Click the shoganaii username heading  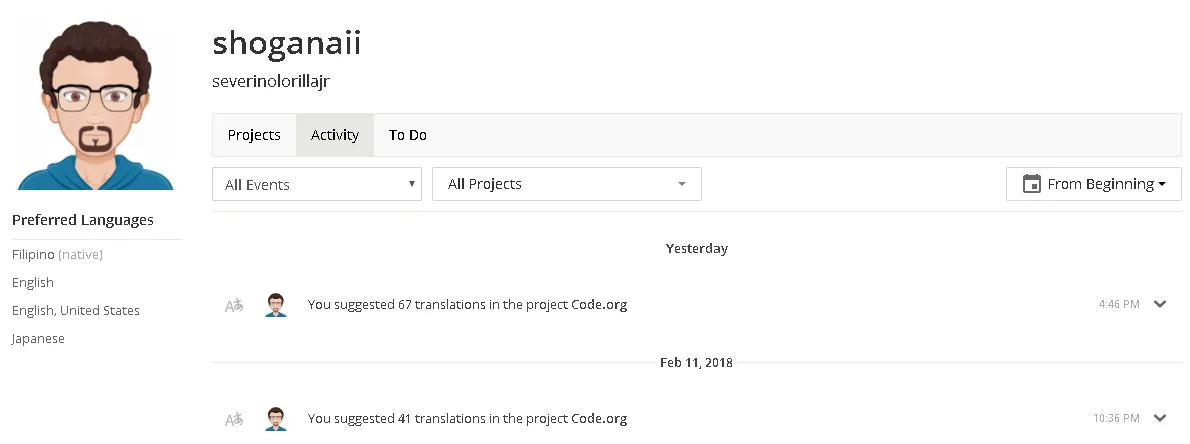tap(286, 43)
